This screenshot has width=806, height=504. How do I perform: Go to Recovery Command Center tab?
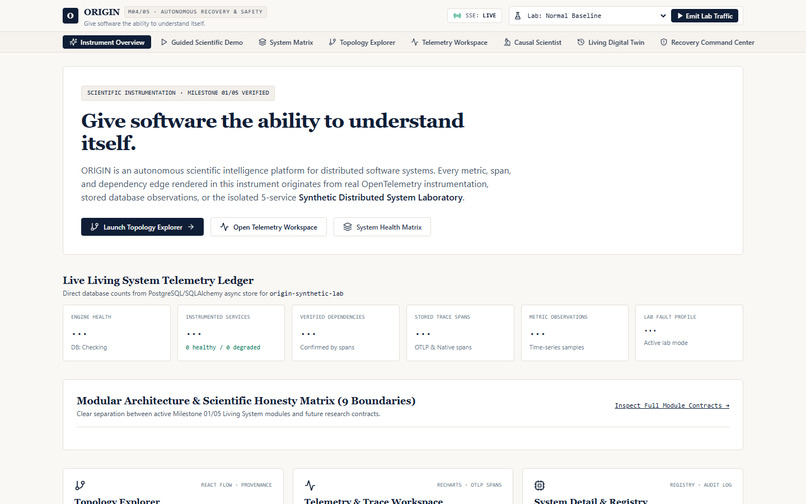707,42
